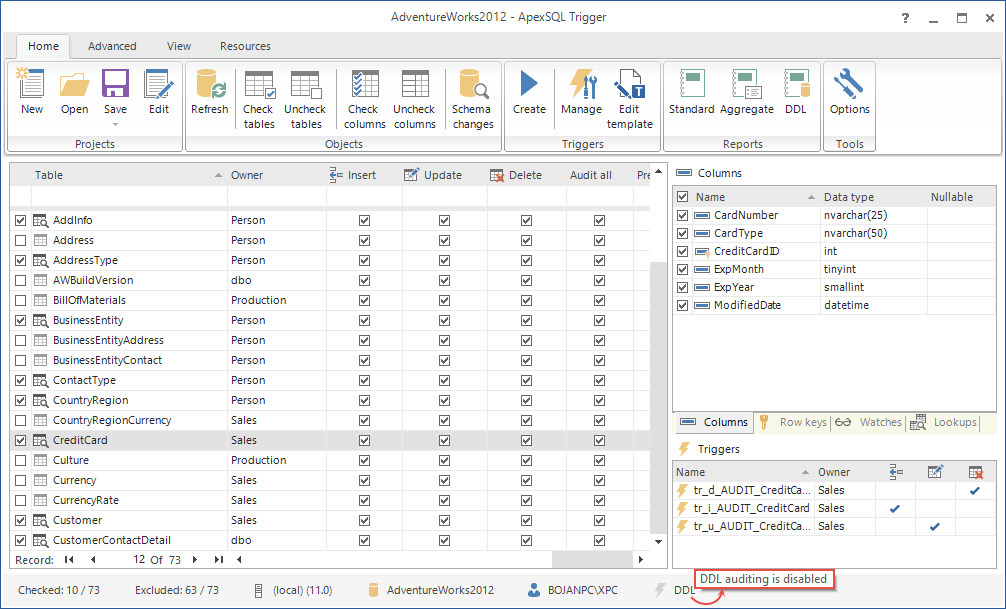Click the Table filter input field

(129, 196)
